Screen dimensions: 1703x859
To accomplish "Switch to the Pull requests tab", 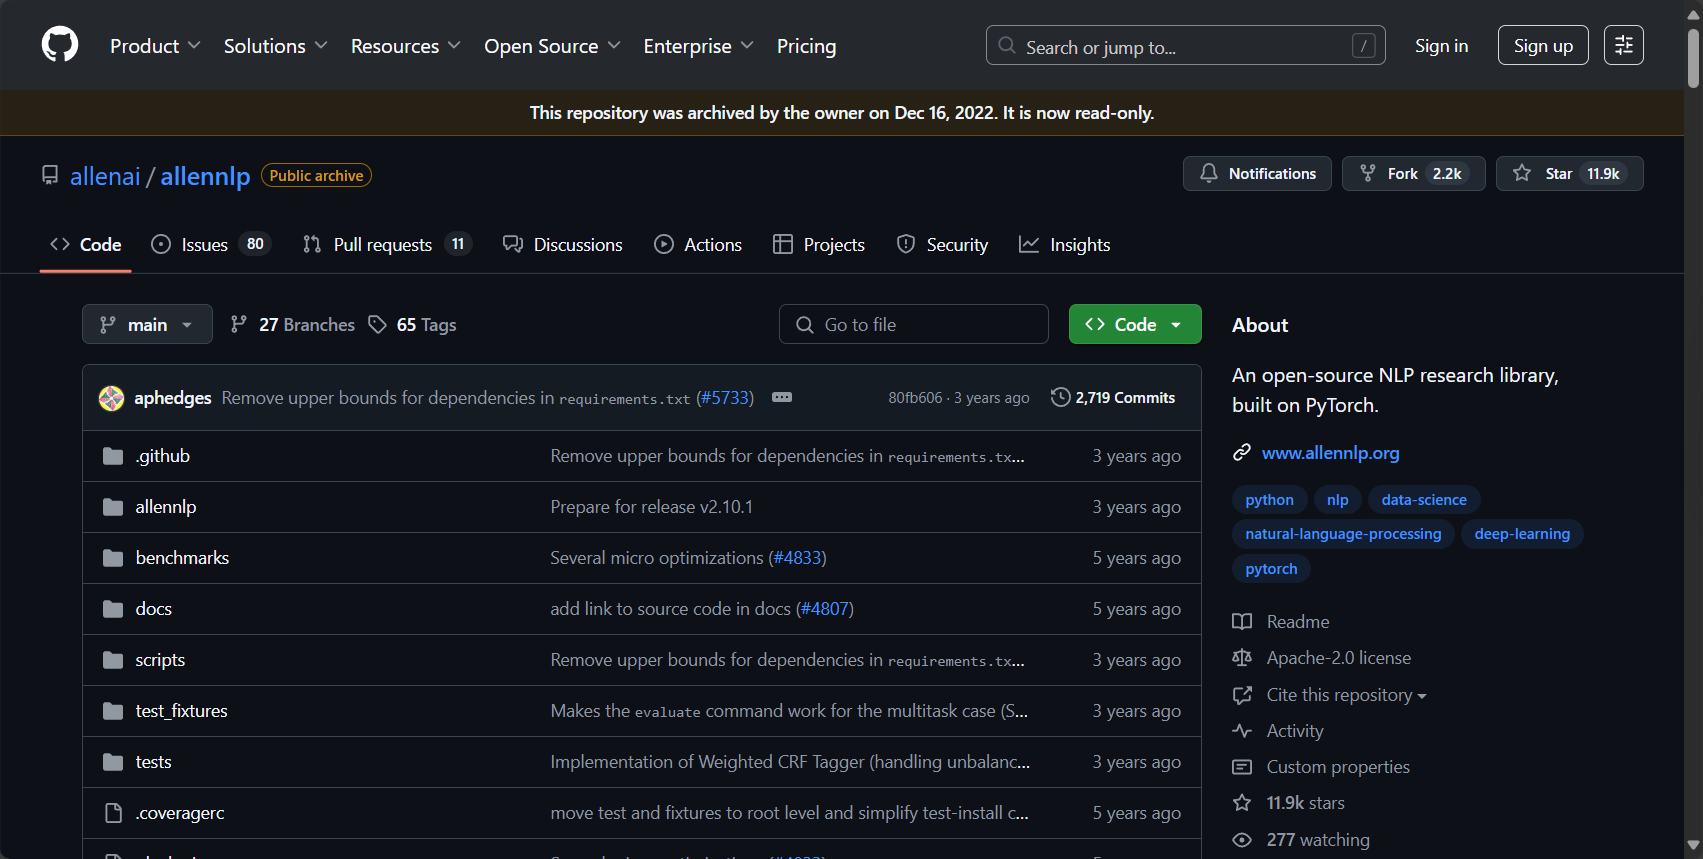I will tap(387, 245).
